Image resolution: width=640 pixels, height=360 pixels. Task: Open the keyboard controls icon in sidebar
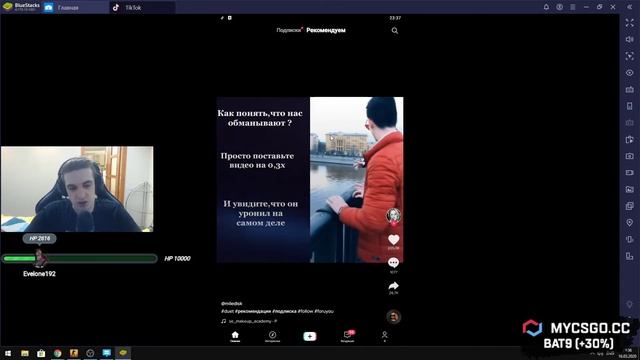click(x=630, y=89)
